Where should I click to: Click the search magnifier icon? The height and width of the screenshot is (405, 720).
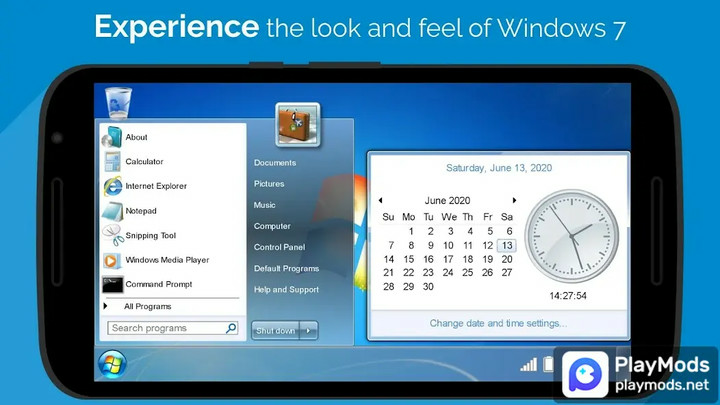tap(231, 328)
